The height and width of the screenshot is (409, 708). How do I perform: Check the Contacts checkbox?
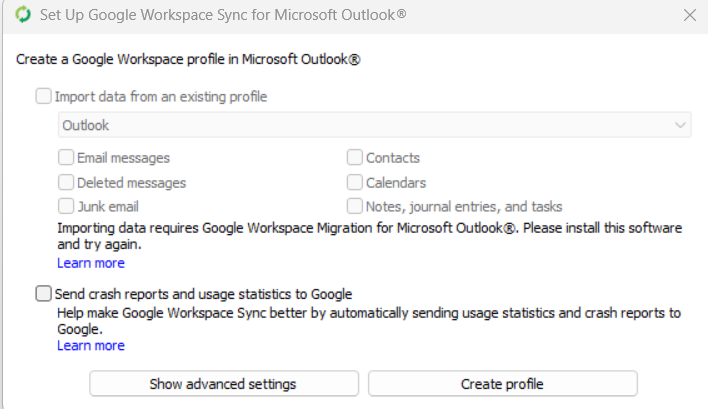coord(354,158)
